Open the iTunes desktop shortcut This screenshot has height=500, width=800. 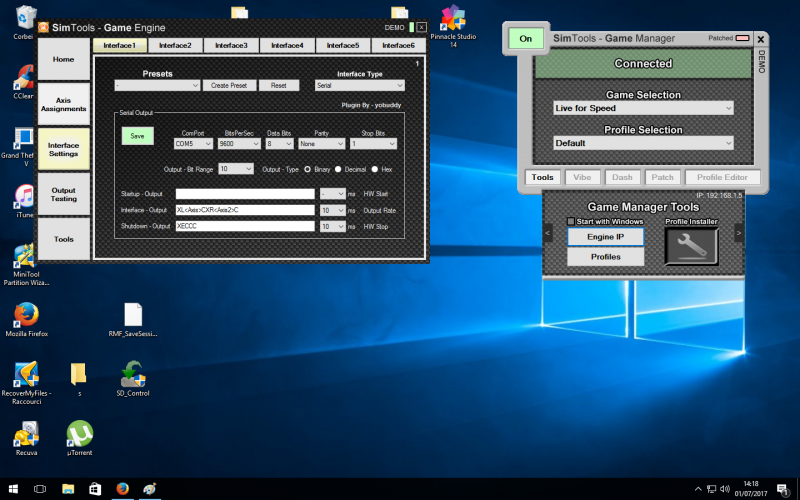(24, 197)
